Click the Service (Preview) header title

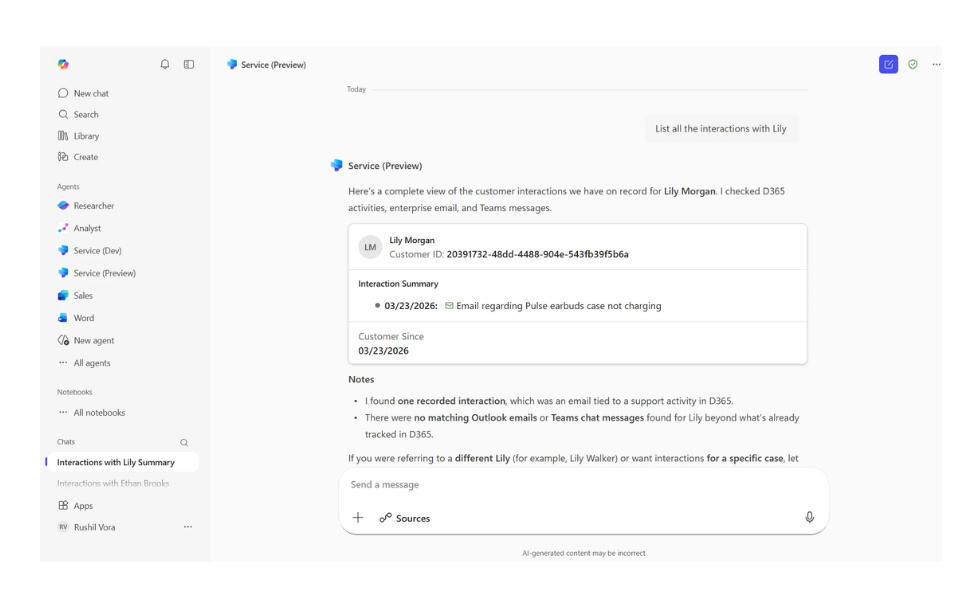tap(273, 64)
